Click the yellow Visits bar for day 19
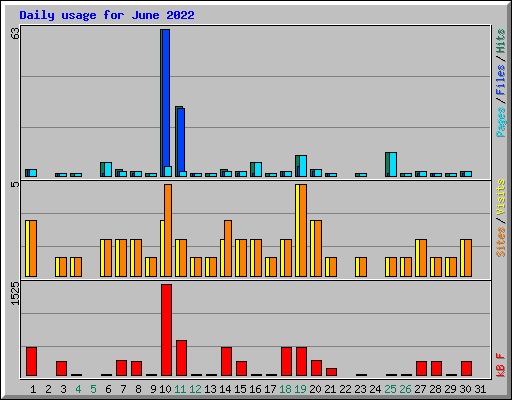This screenshot has height=400, width=512. (x=297, y=230)
